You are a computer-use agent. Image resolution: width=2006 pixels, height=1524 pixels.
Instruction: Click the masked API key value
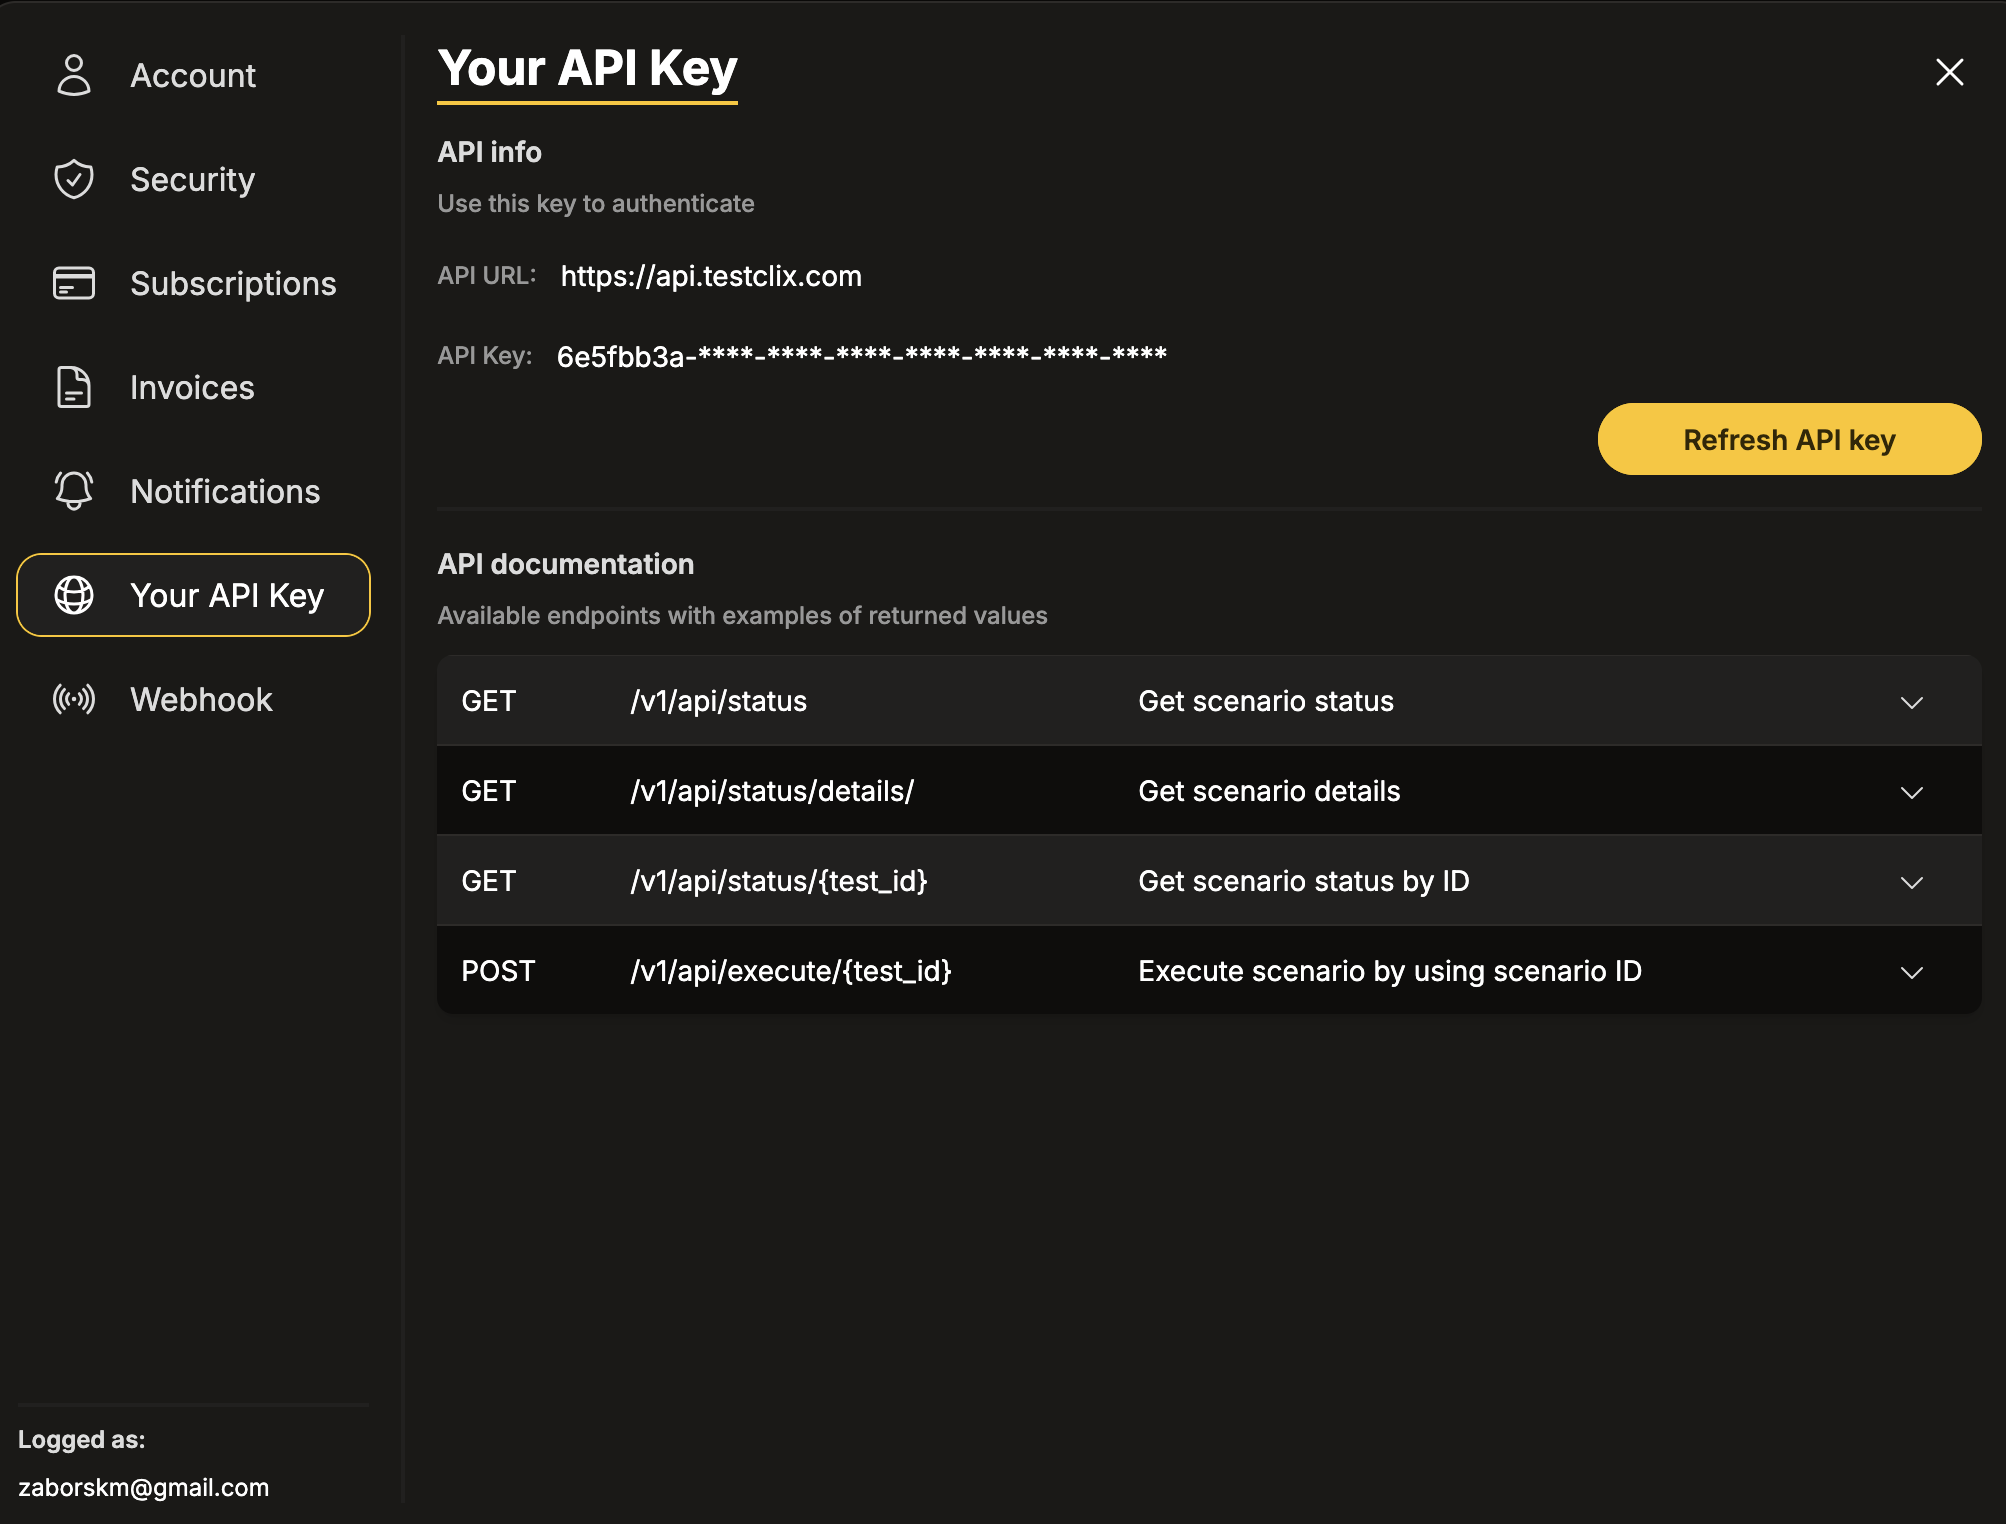(862, 356)
